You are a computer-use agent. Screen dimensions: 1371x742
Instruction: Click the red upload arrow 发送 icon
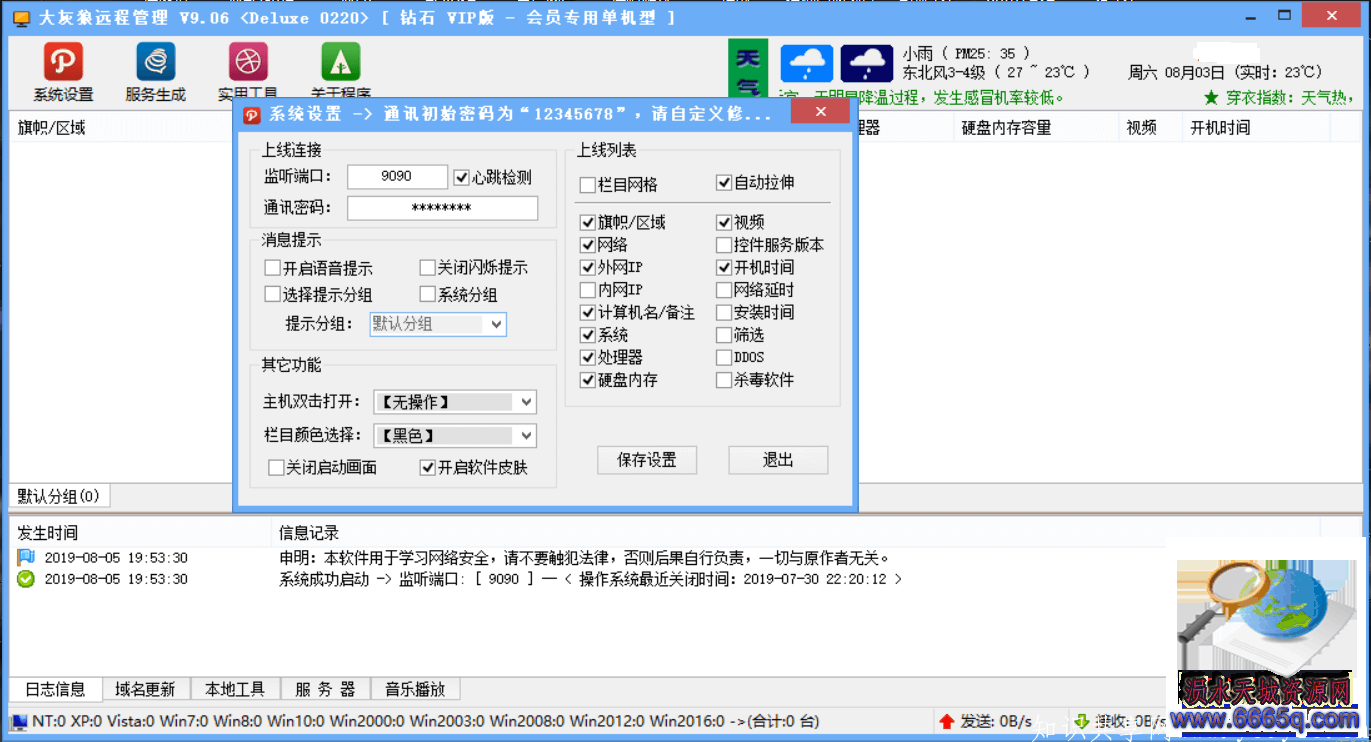coord(946,721)
